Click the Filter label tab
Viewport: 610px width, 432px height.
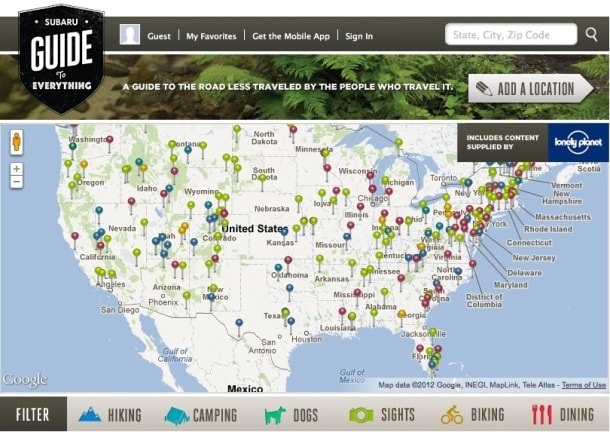click(33, 414)
